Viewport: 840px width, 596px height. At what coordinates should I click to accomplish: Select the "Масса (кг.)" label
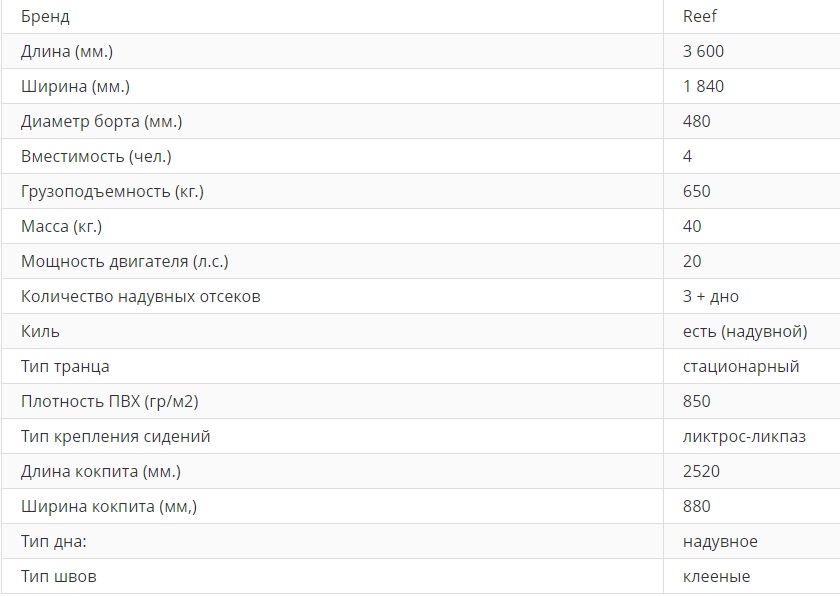click(61, 227)
